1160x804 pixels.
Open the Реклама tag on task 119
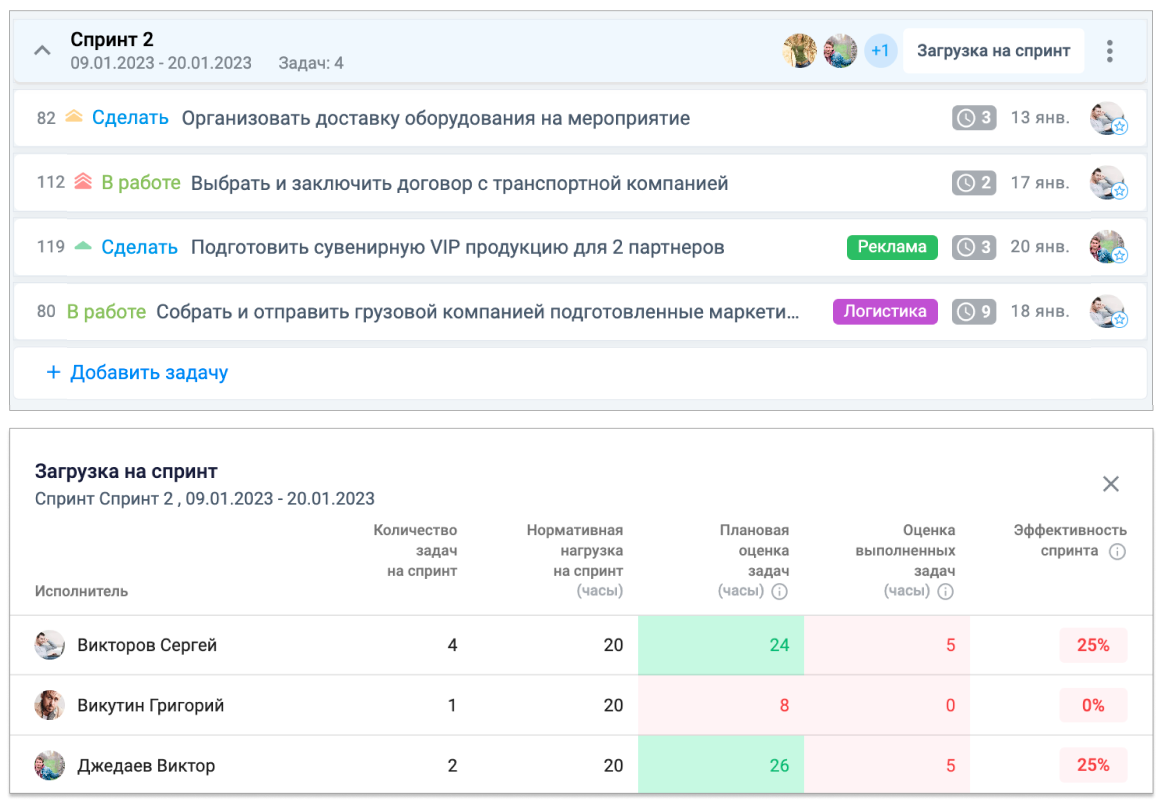[x=891, y=246]
